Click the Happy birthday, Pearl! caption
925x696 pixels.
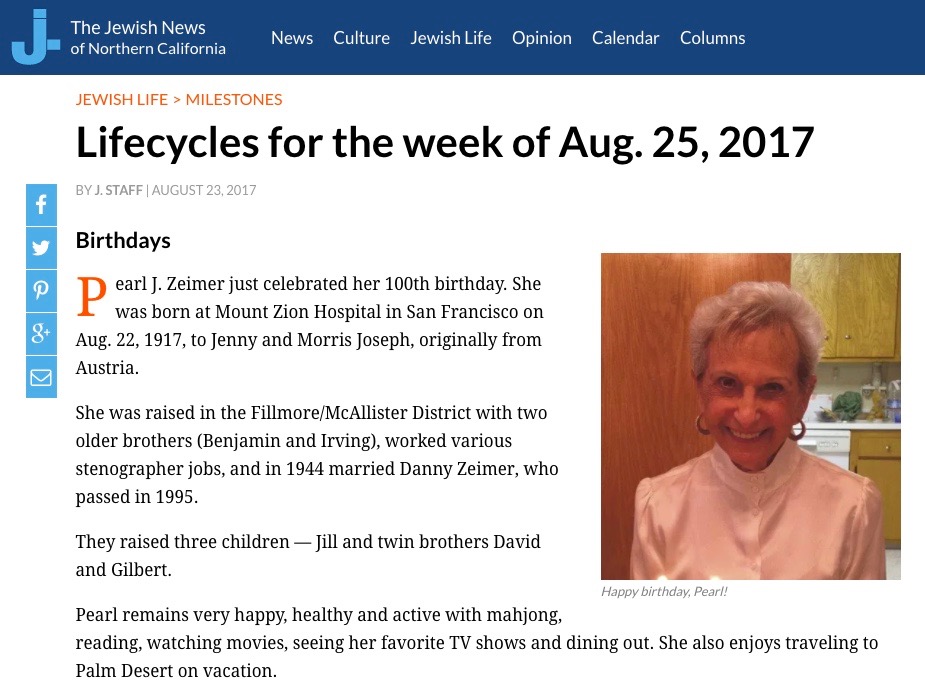pyautogui.click(x=664, y=592)
